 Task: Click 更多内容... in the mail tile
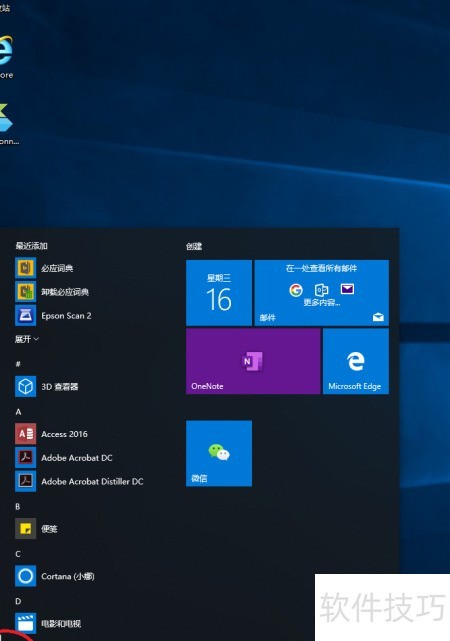(x=322, y=303)
